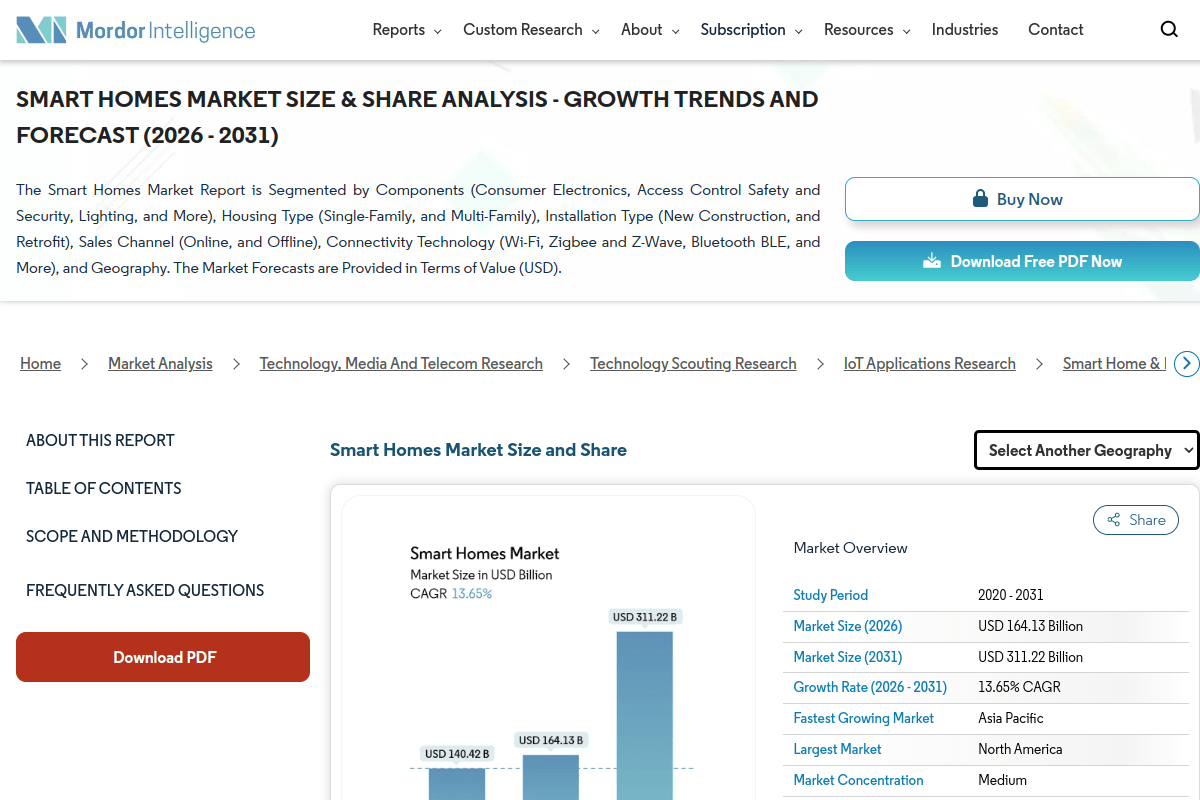Open the Resources menu

pos(859,30)
